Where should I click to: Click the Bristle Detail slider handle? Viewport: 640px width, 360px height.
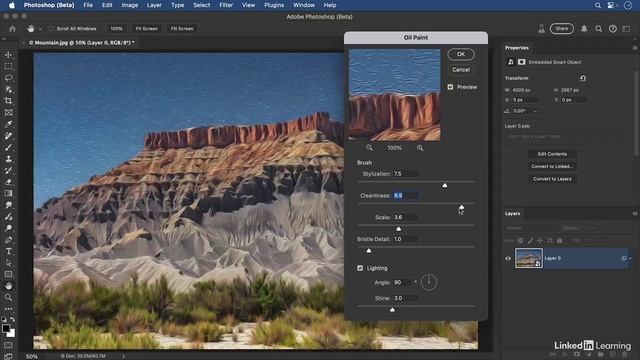tap(369, 251)
